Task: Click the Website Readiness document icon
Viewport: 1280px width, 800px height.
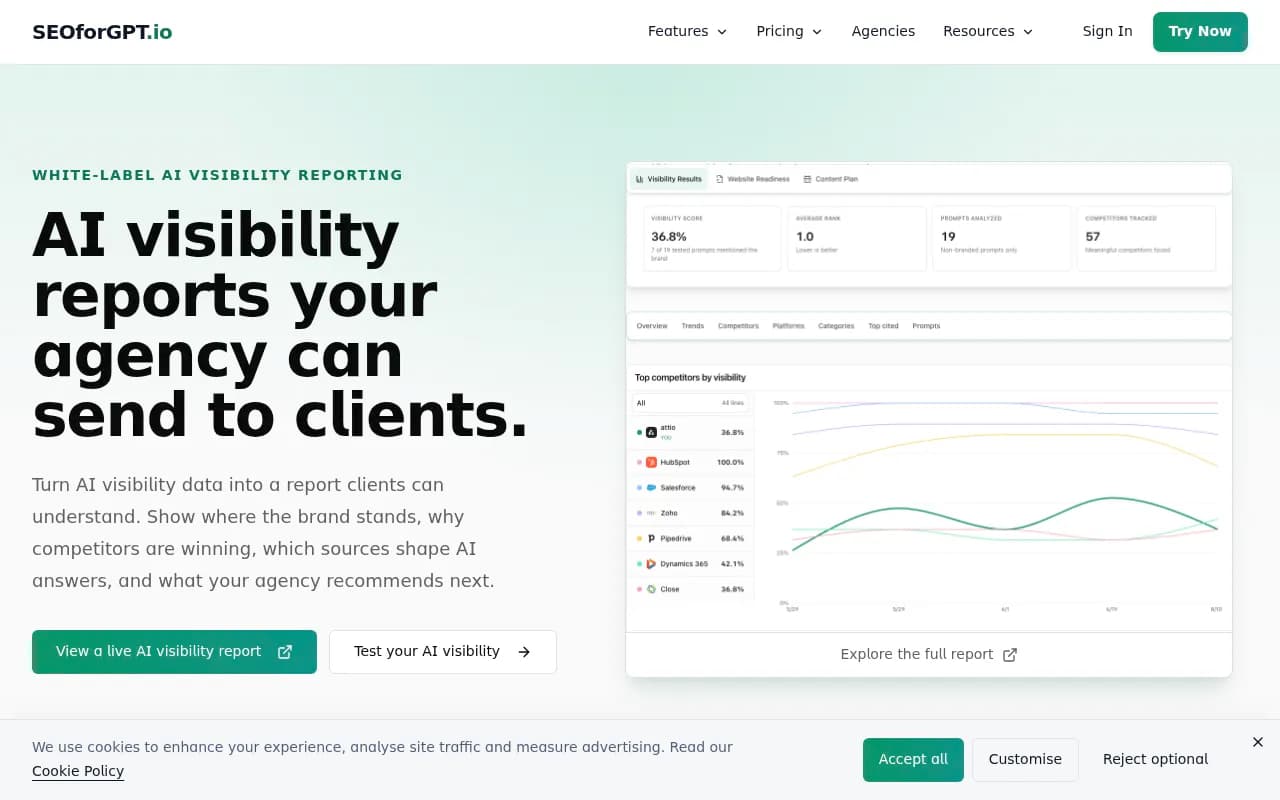Action: coord(720,179)
